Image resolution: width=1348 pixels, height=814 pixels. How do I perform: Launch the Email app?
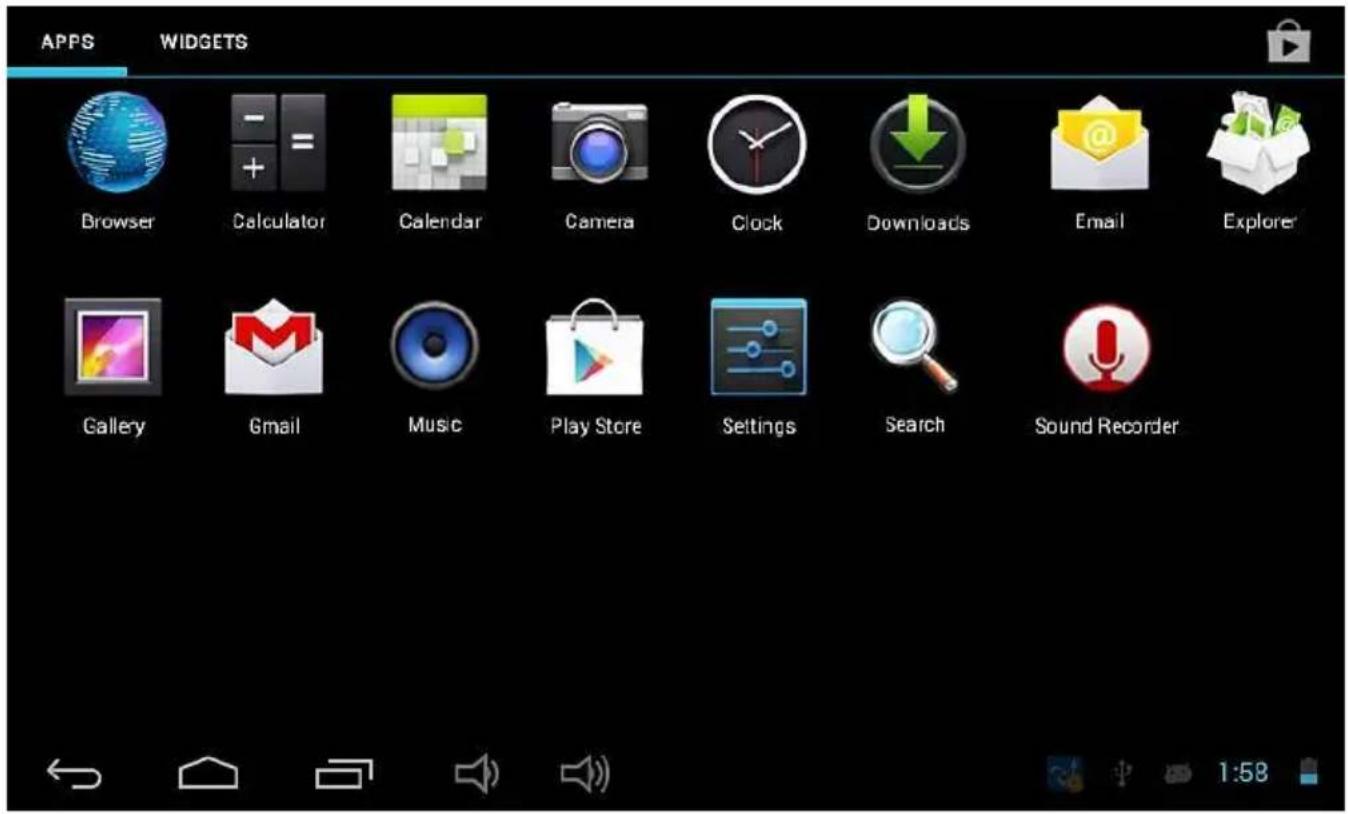[x=1099, y=143]
